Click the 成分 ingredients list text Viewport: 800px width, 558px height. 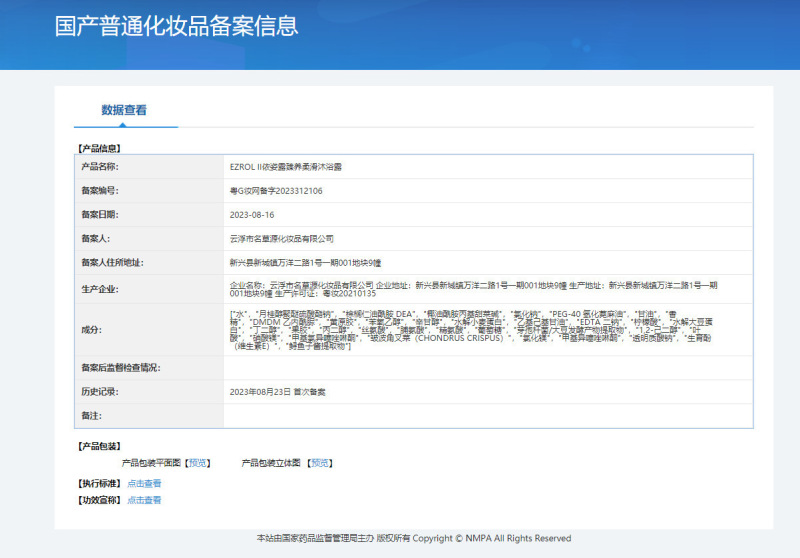(x=471, y=330)
